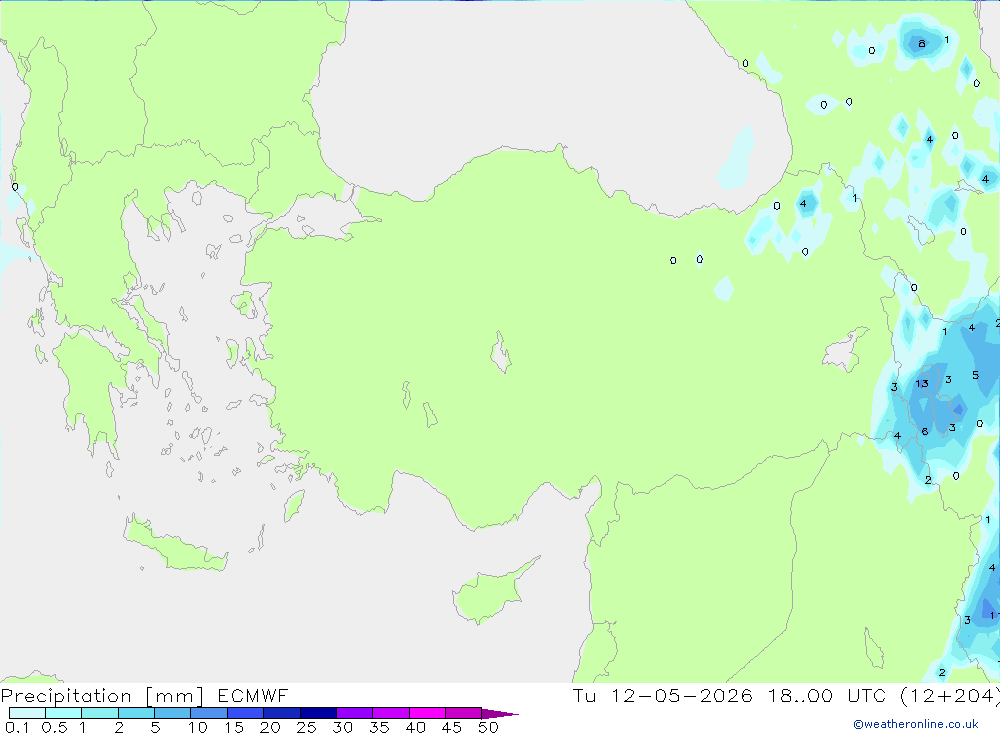Click the "ECMWF" model label
The image size is (1000, 733).
click(253, 695)
